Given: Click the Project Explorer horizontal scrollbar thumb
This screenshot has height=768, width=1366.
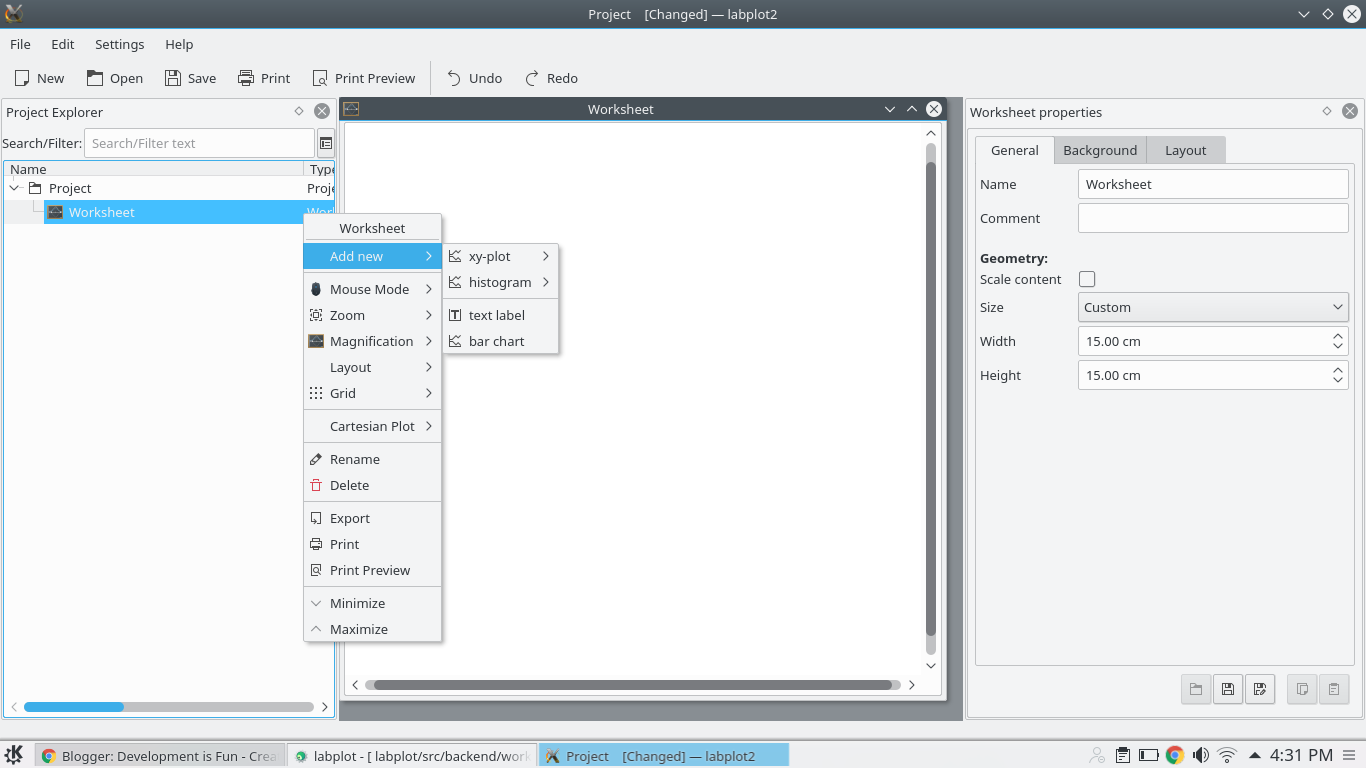Looking at the screenshot, I should point(74,707).
